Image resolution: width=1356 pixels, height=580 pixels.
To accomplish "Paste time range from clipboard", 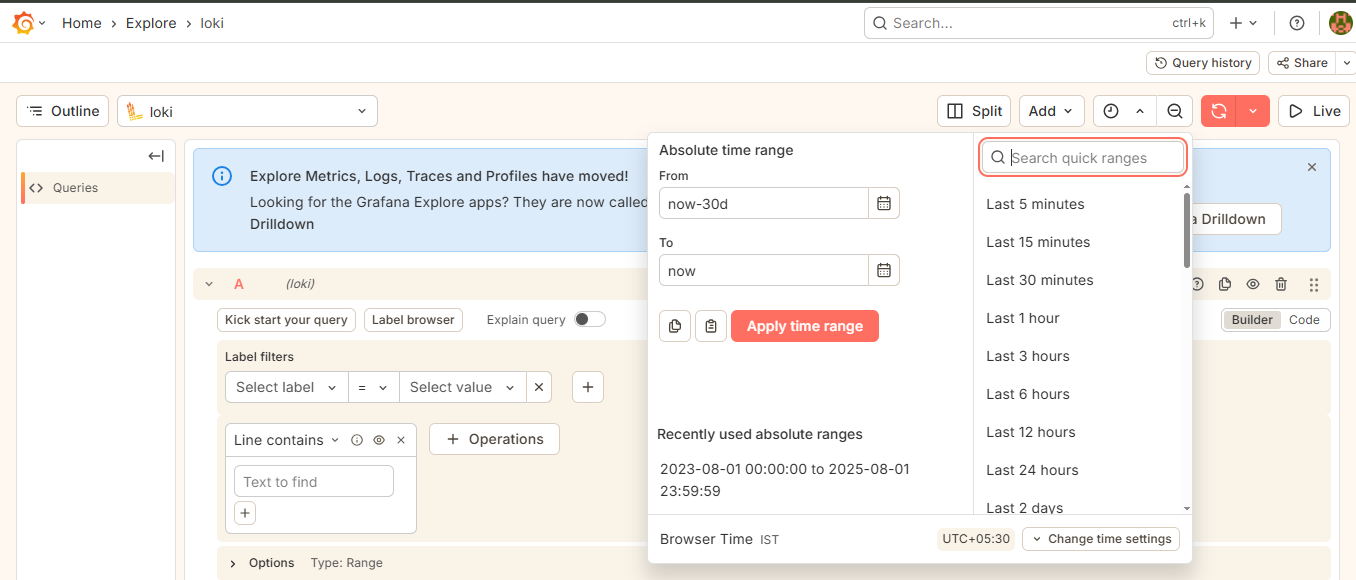I will [x=711, y=326].
